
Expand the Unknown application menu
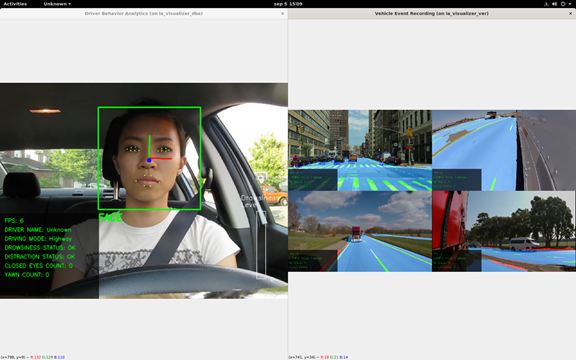[57, 4]
